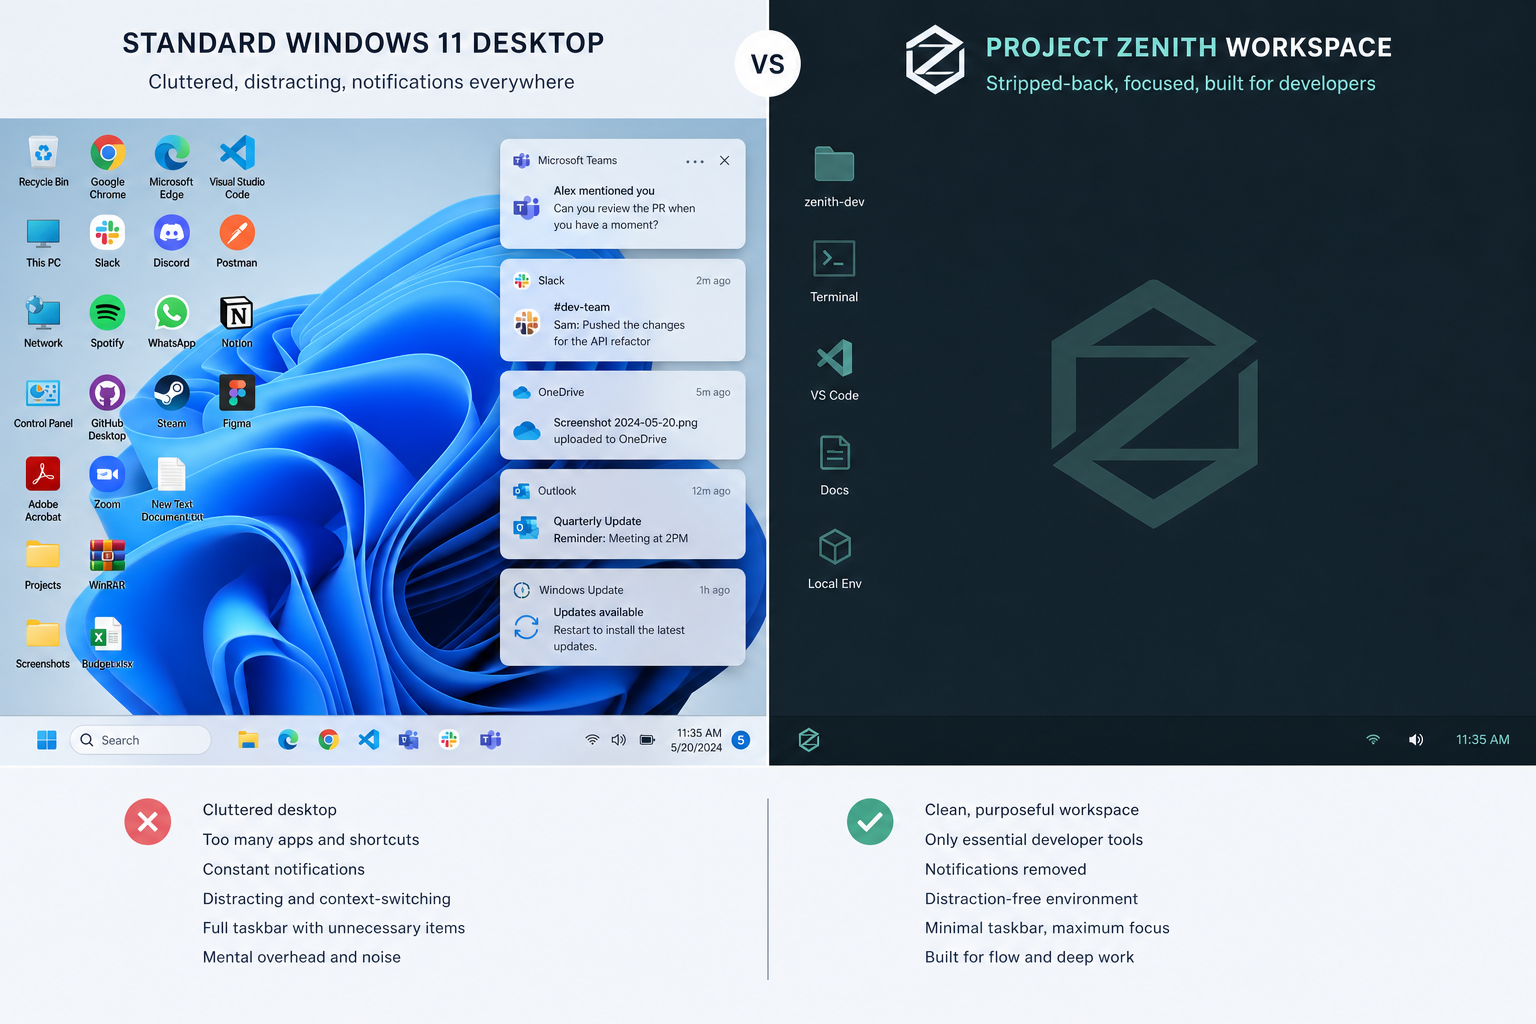1536x1024 pixels.
Task: Open the OneDrive screenshot uploaded notification
Action: [x=622, y=415]
